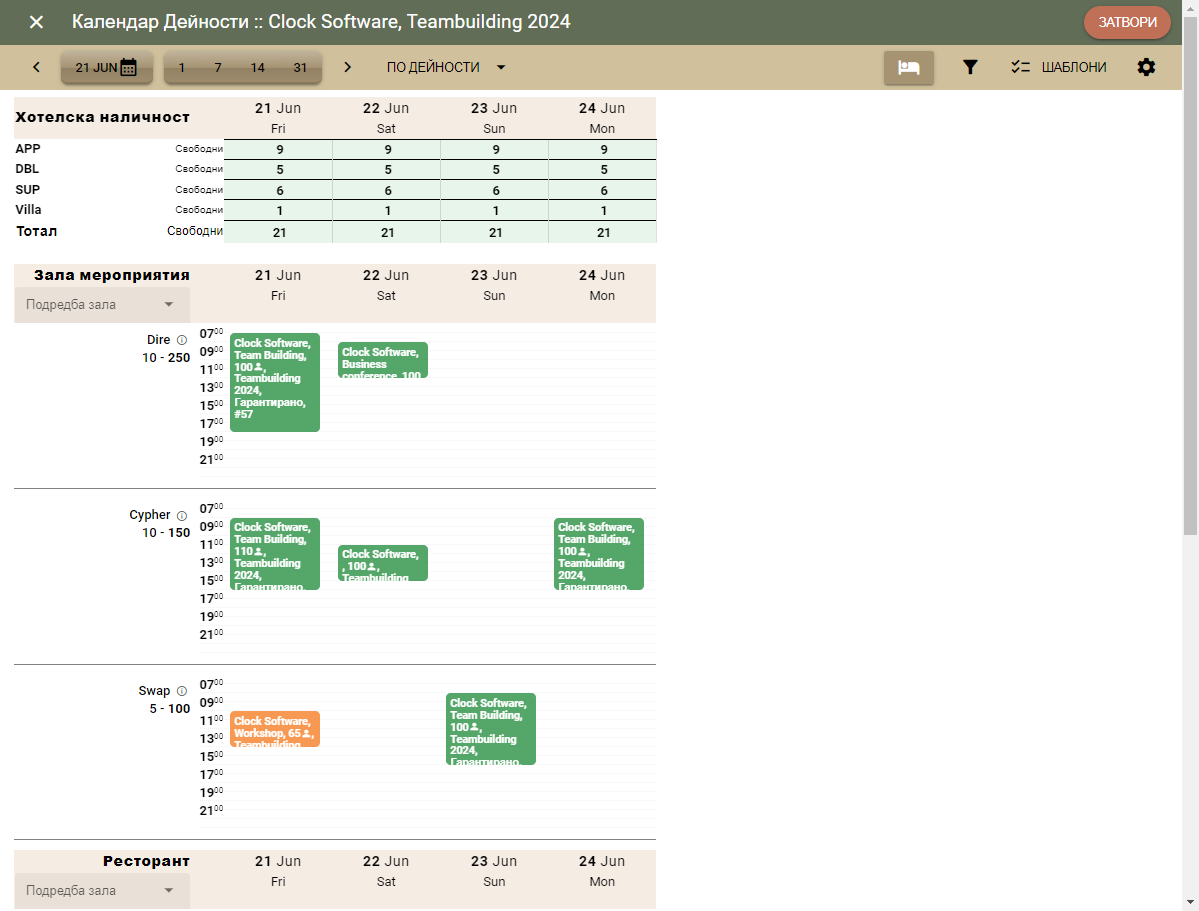Toggle the hotel availability bed icon

908,67
